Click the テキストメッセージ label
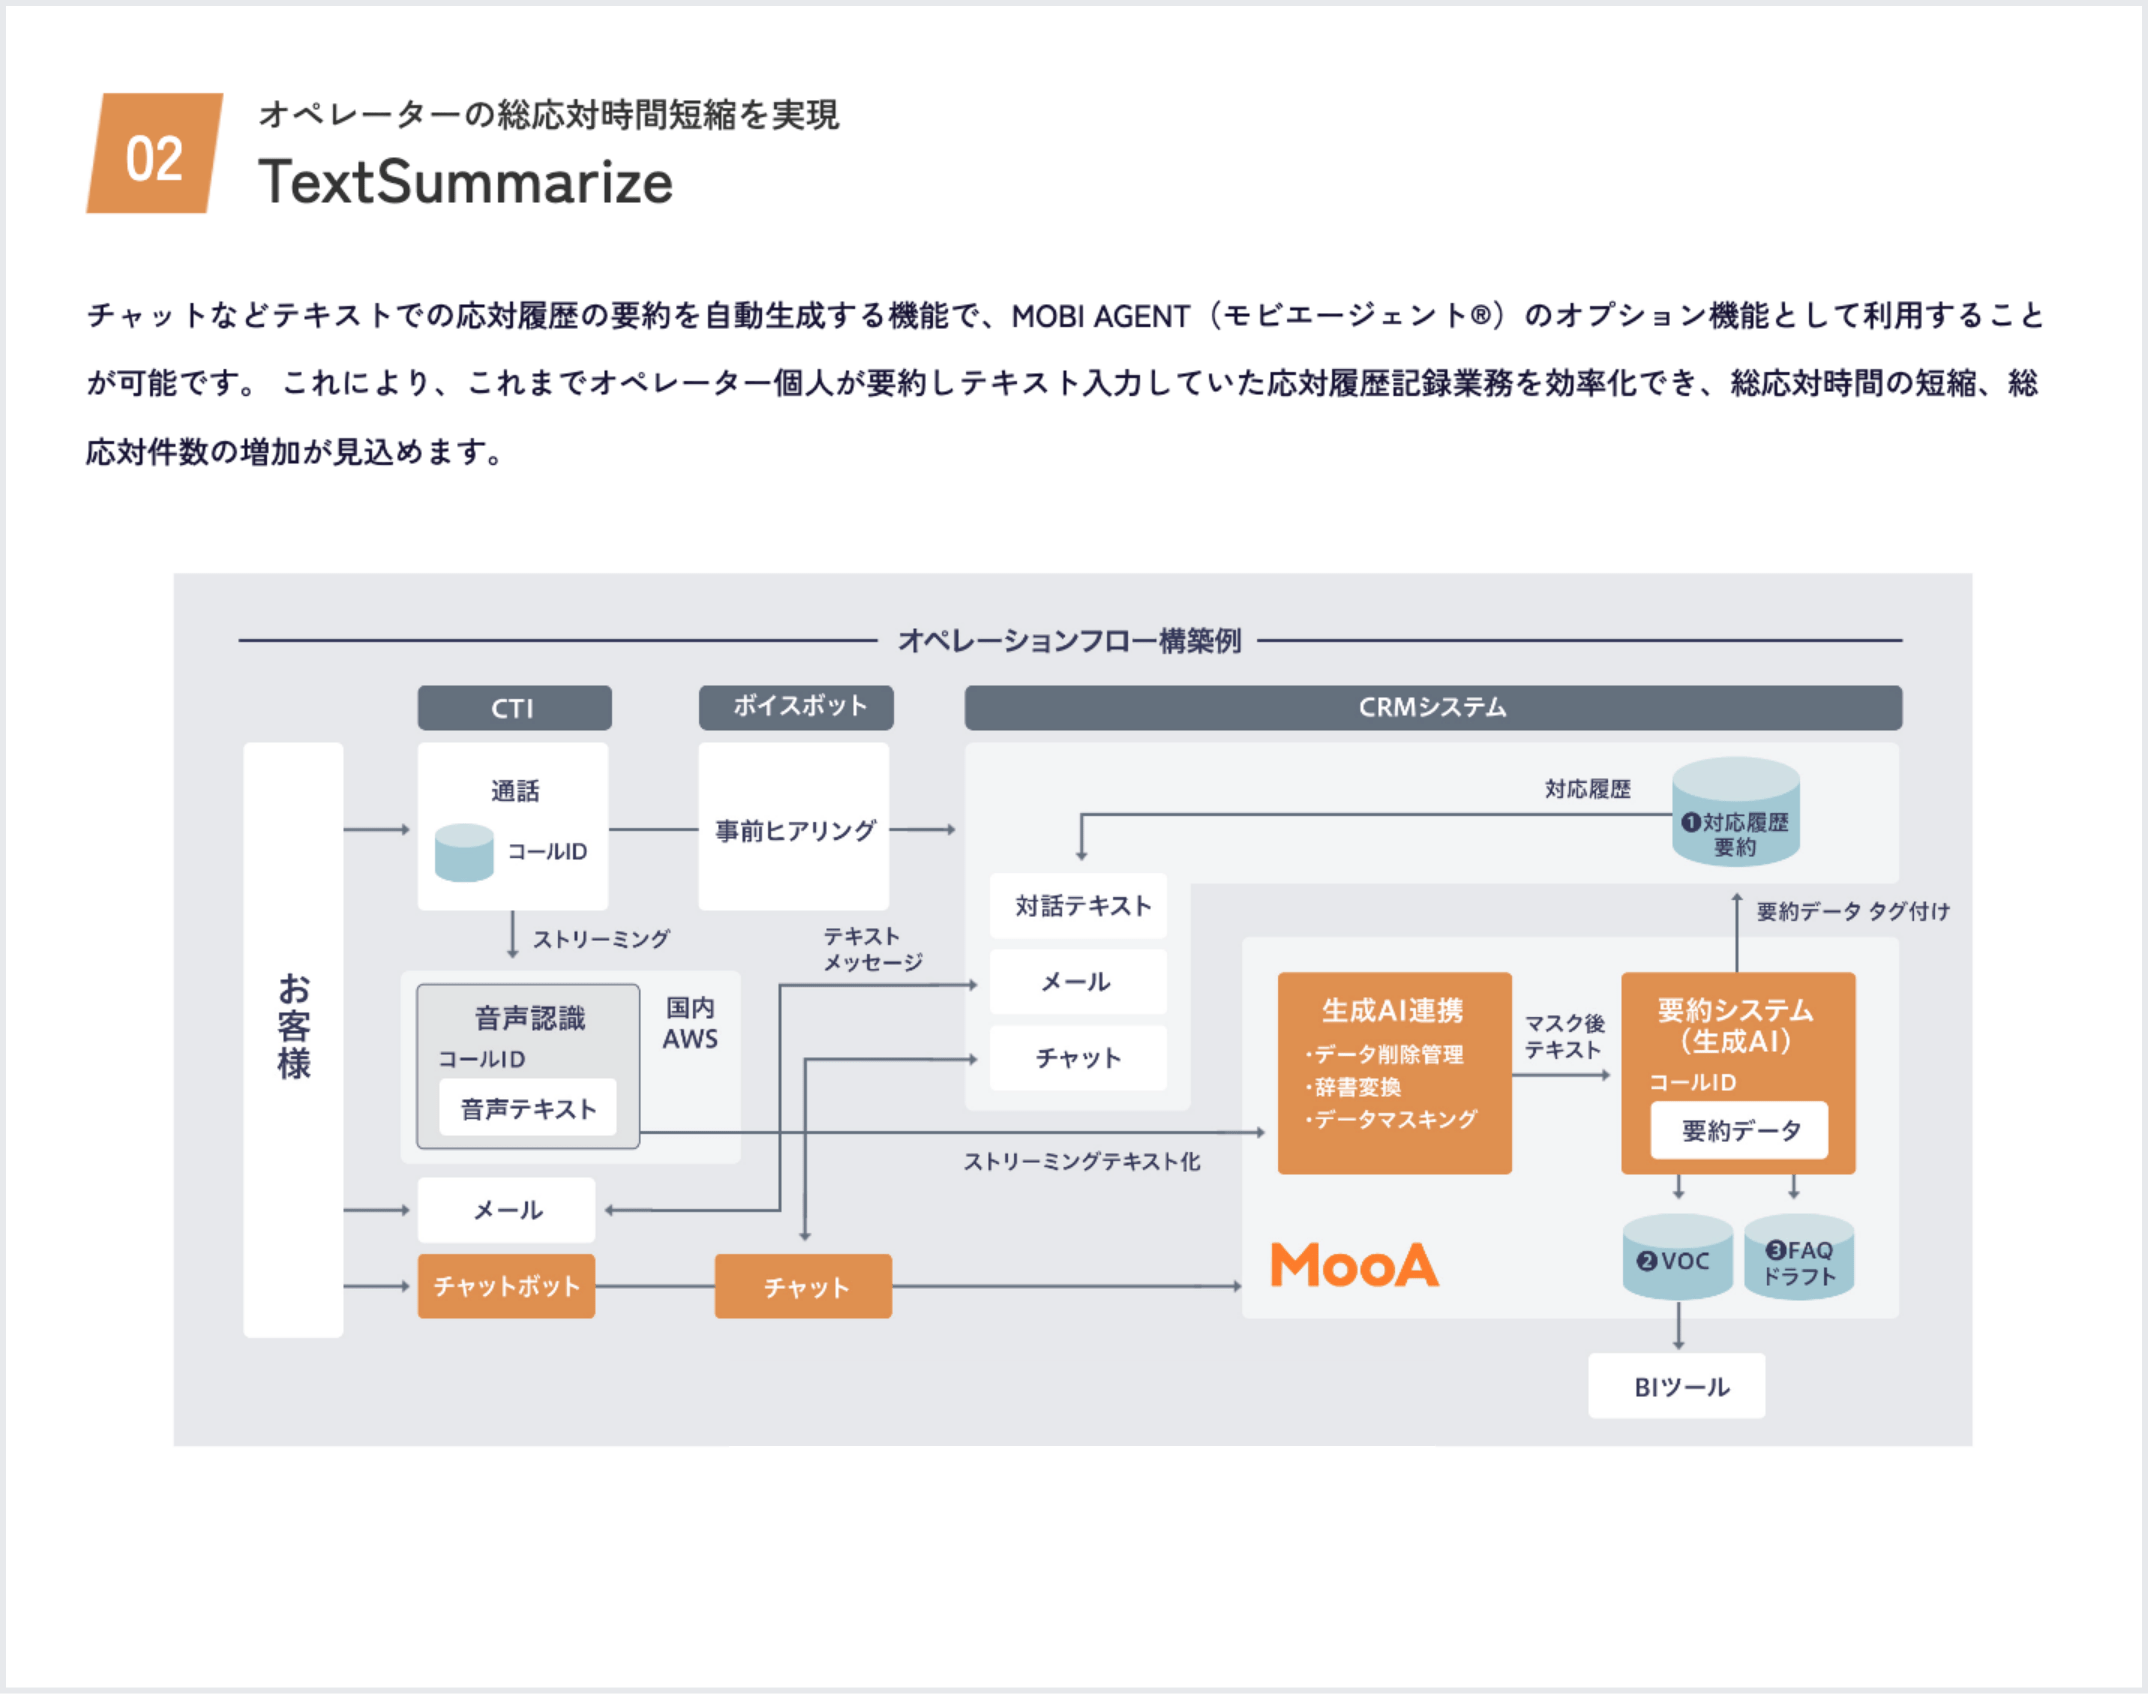Viewport: 2148px width, 1694px height. [x=872, y=949]
